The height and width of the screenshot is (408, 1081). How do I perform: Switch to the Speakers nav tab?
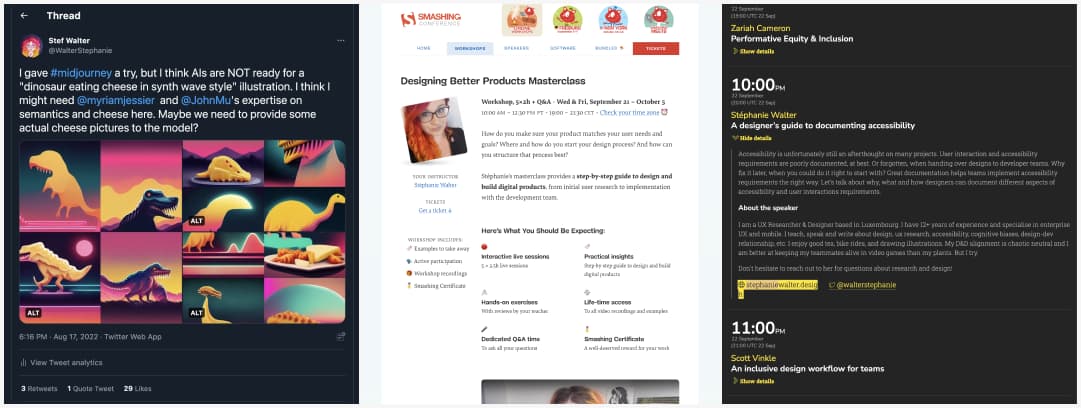tap(516, 48)
